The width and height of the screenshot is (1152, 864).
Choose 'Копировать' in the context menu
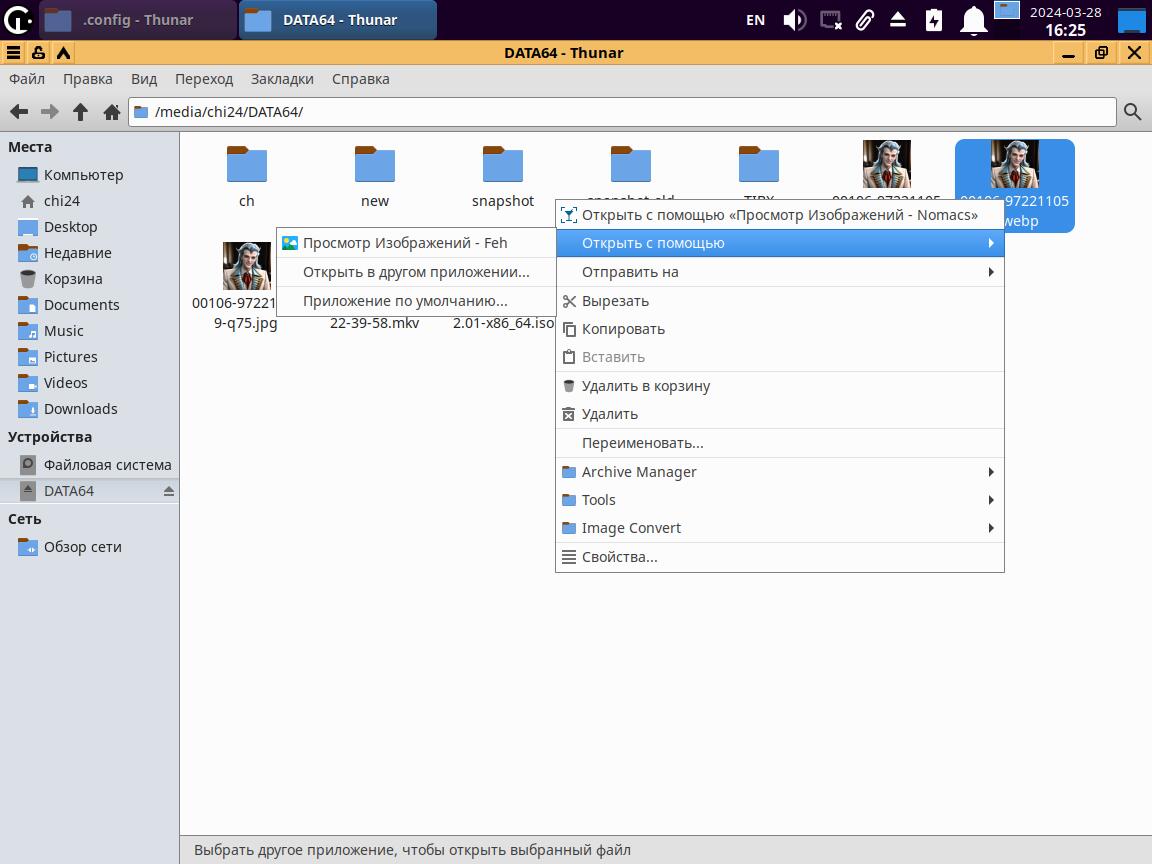coord(623,329)
